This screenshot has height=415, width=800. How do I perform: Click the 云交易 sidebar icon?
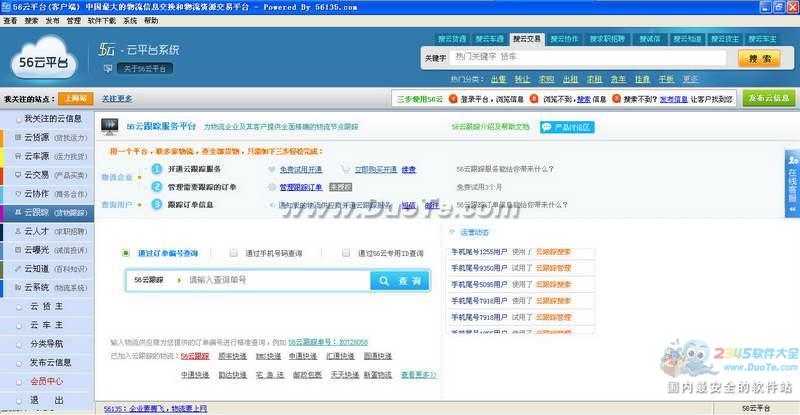click(x=18, y=175)
